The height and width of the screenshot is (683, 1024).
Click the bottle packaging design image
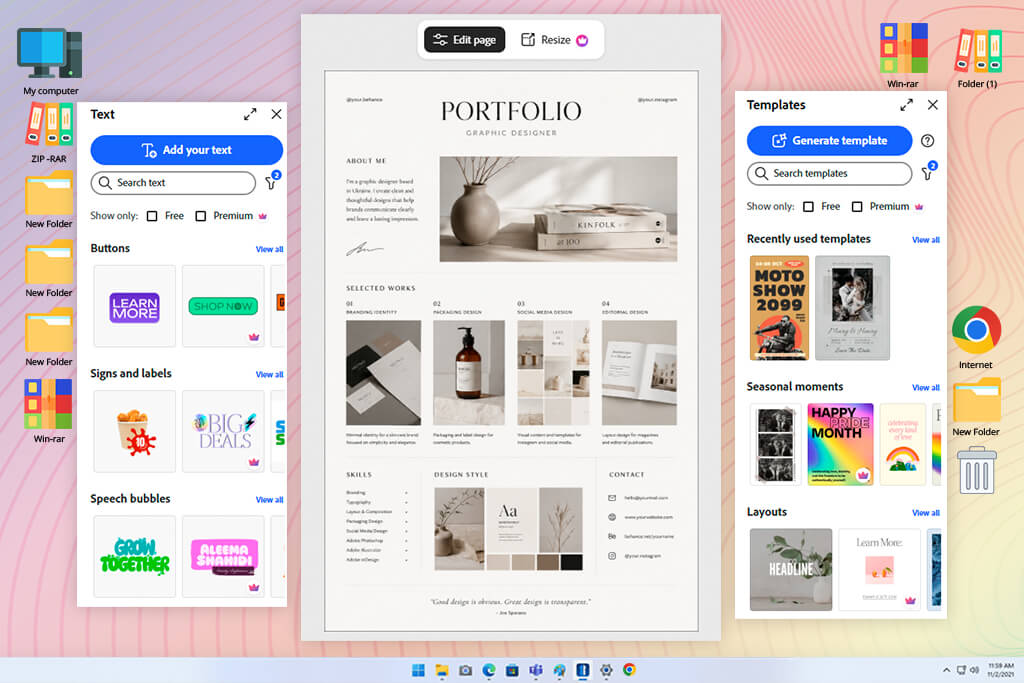coord(469,373)
